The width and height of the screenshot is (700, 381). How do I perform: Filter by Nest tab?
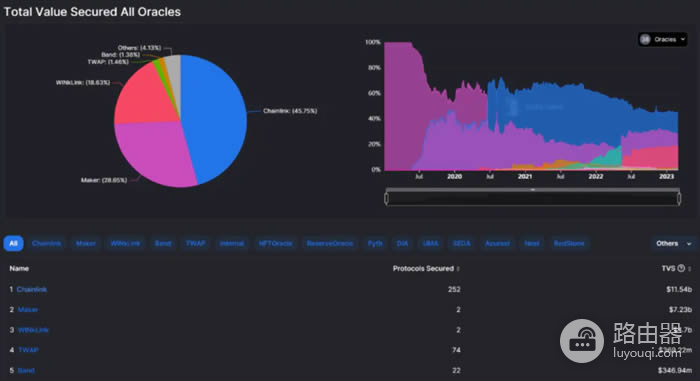532,243
